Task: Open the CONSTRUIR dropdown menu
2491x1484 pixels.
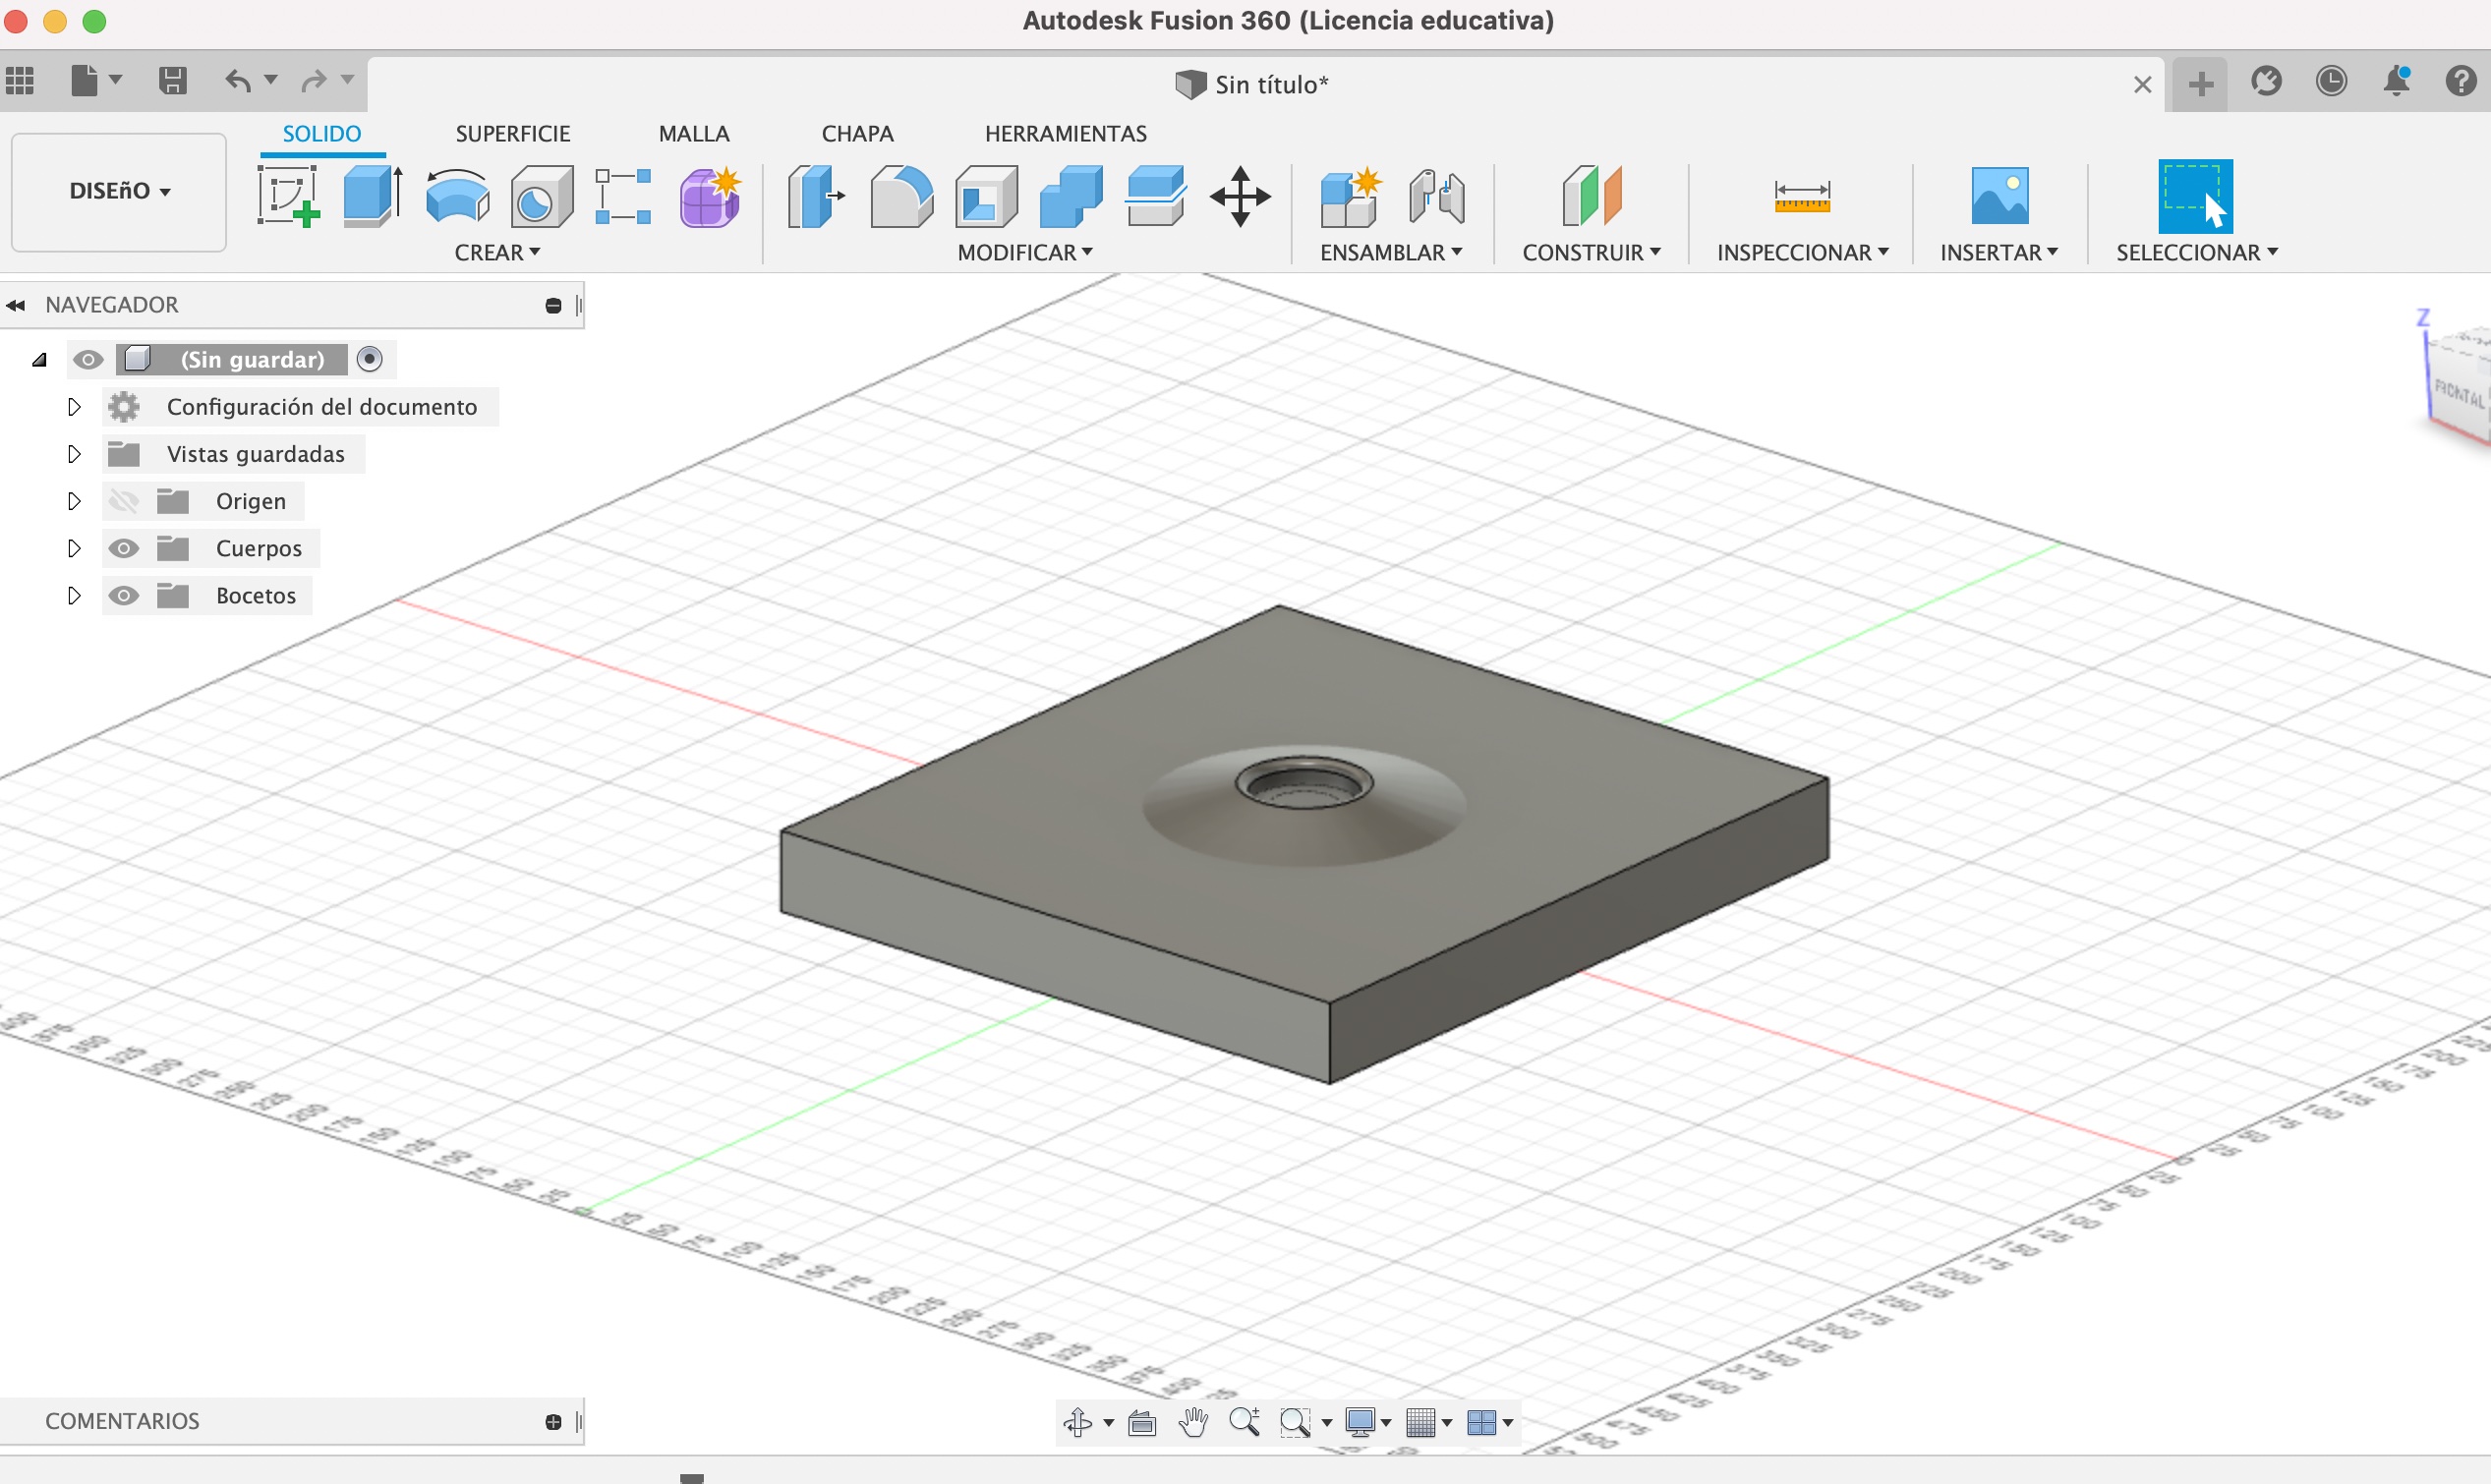Action: click(1591, 253)
